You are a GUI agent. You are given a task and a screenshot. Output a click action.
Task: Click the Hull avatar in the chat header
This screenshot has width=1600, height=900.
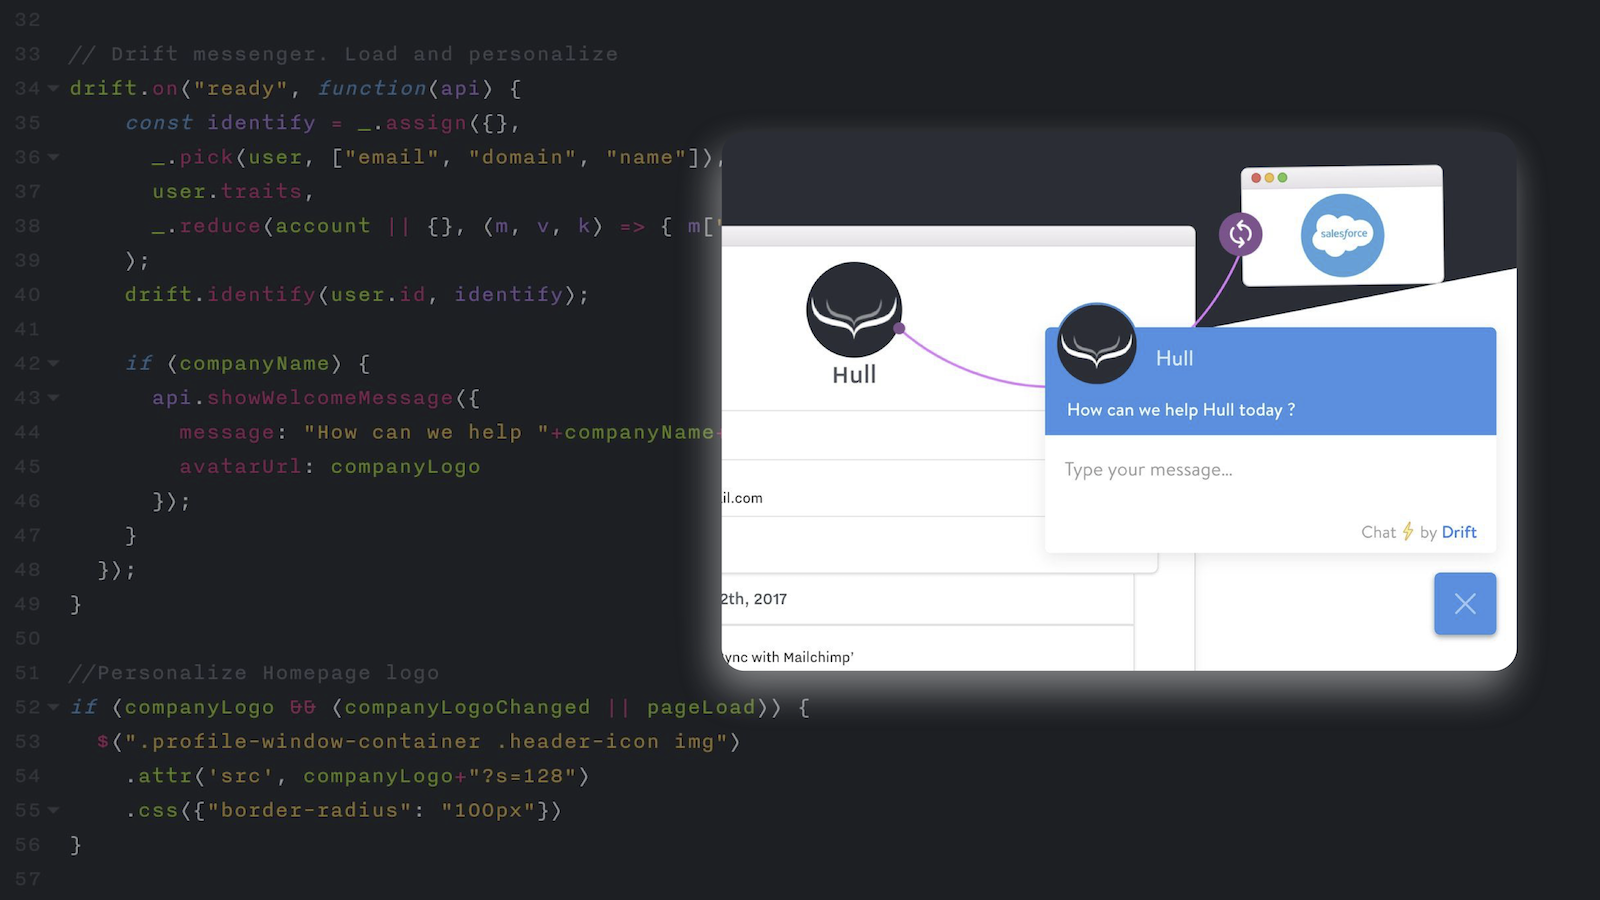1097,344
